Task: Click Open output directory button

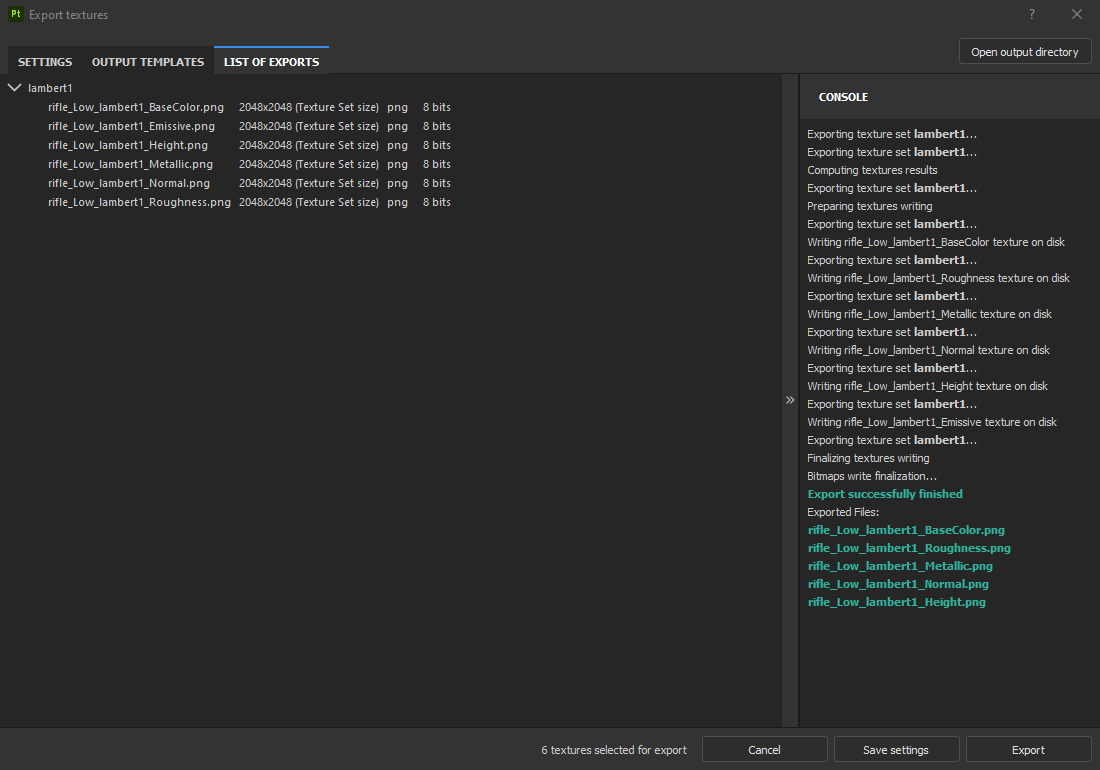Action: click(1025, 52)
